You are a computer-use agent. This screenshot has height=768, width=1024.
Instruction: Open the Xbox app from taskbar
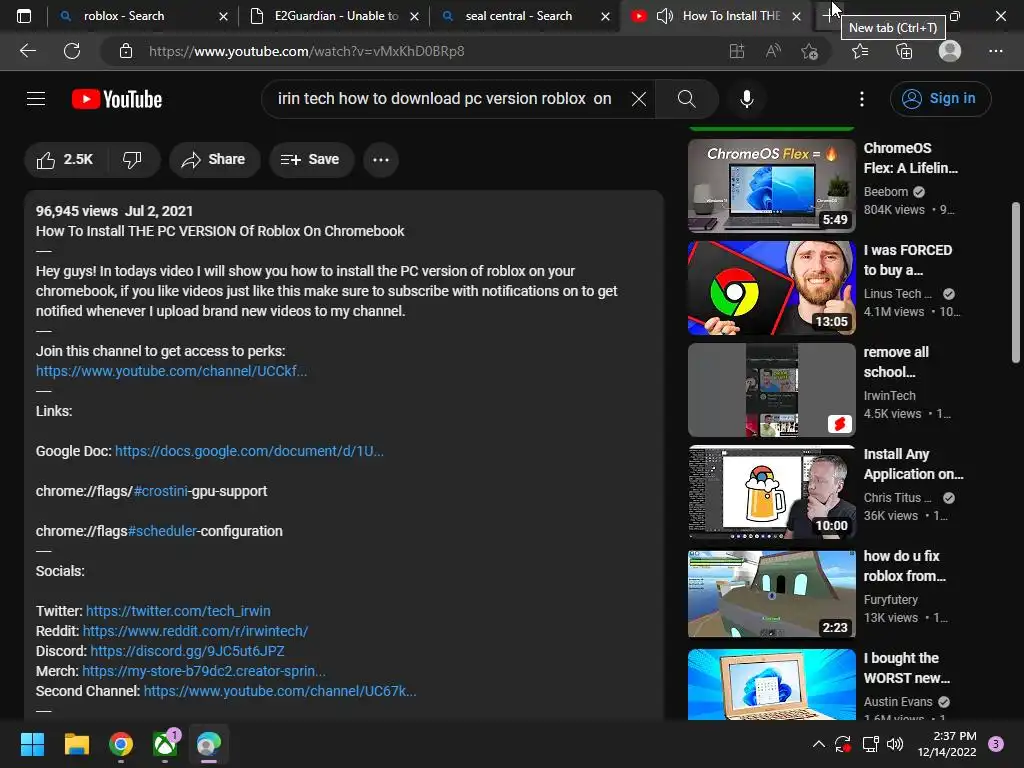tap(165, 744)
